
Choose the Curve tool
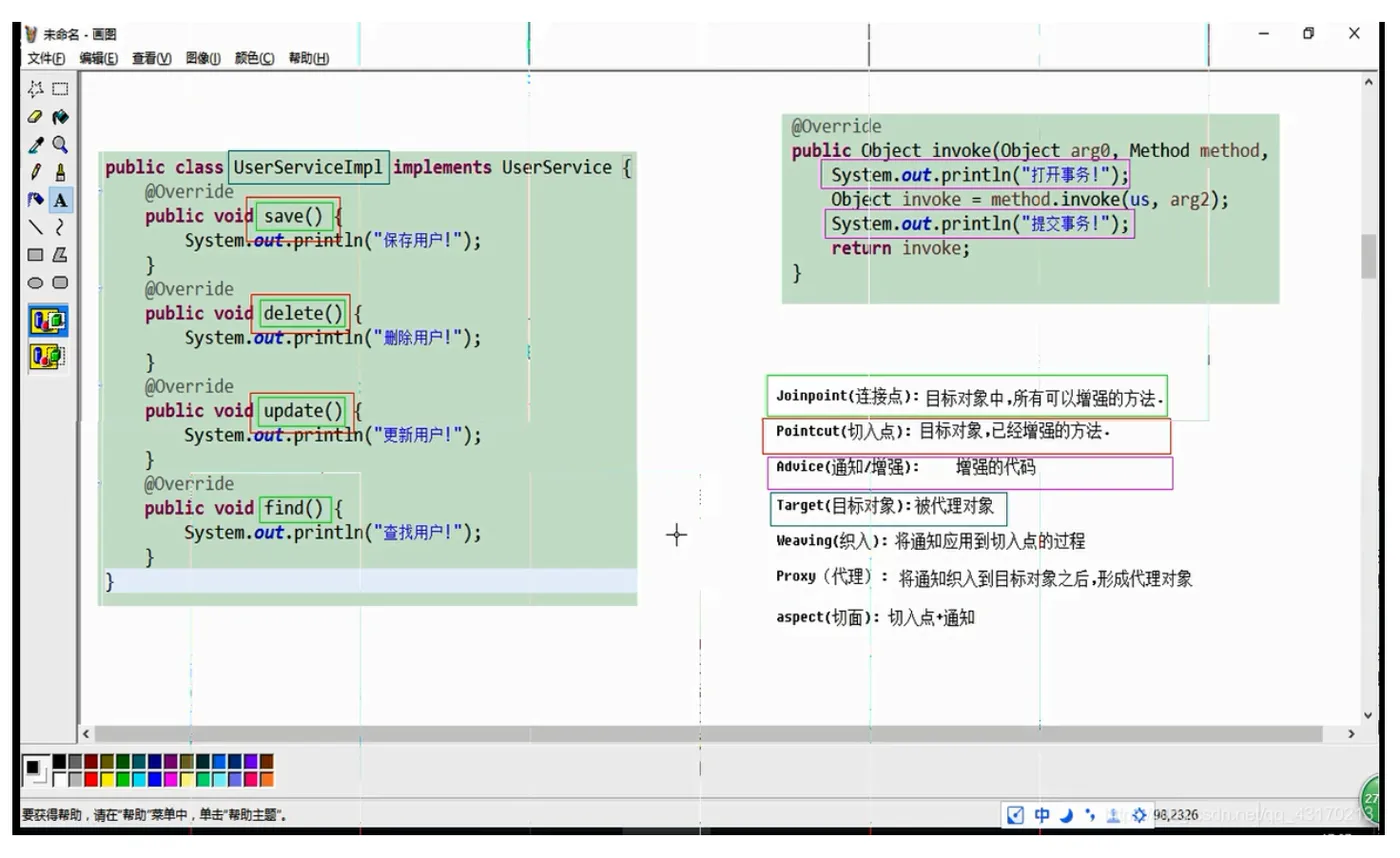tap(60, 227)
